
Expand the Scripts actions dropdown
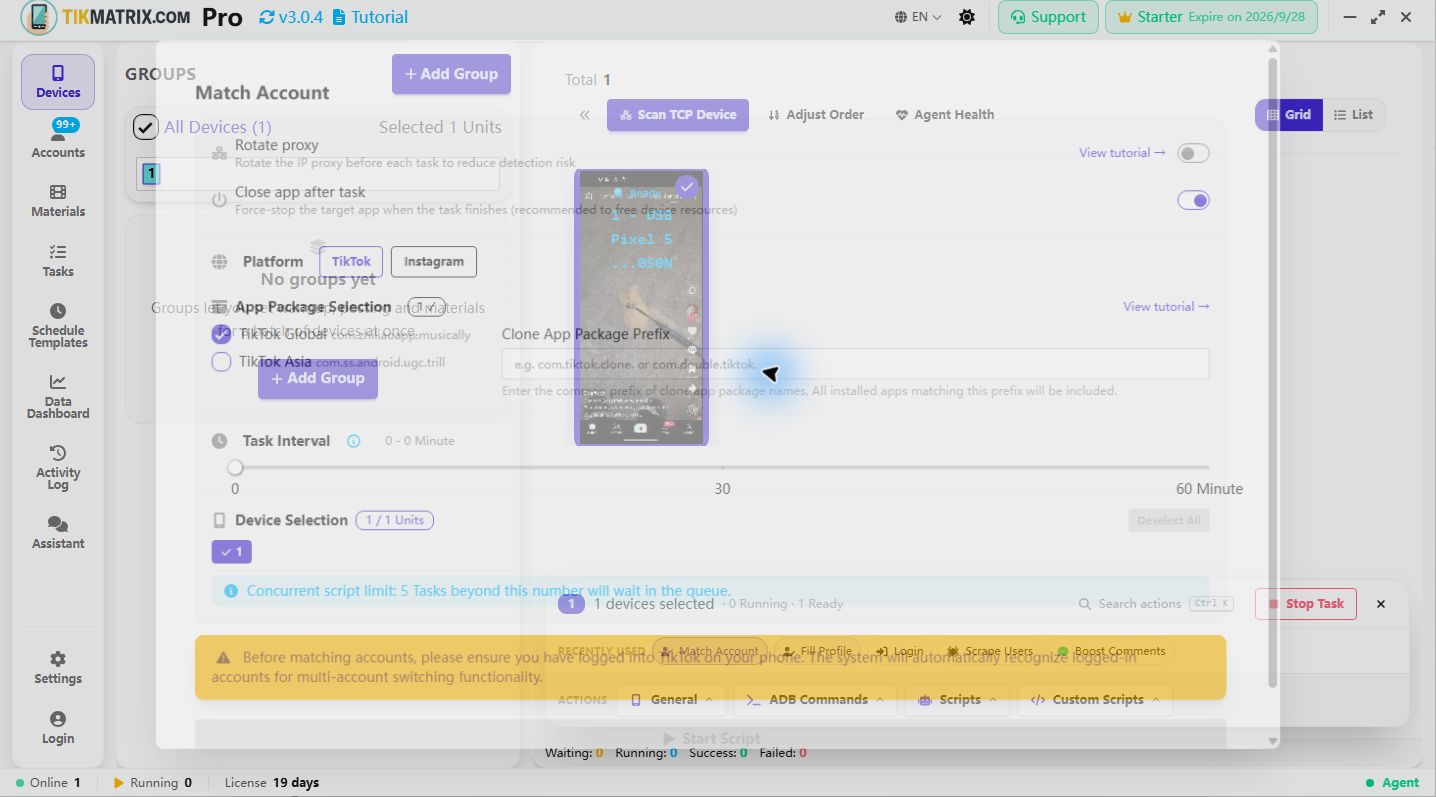(957, 700)
